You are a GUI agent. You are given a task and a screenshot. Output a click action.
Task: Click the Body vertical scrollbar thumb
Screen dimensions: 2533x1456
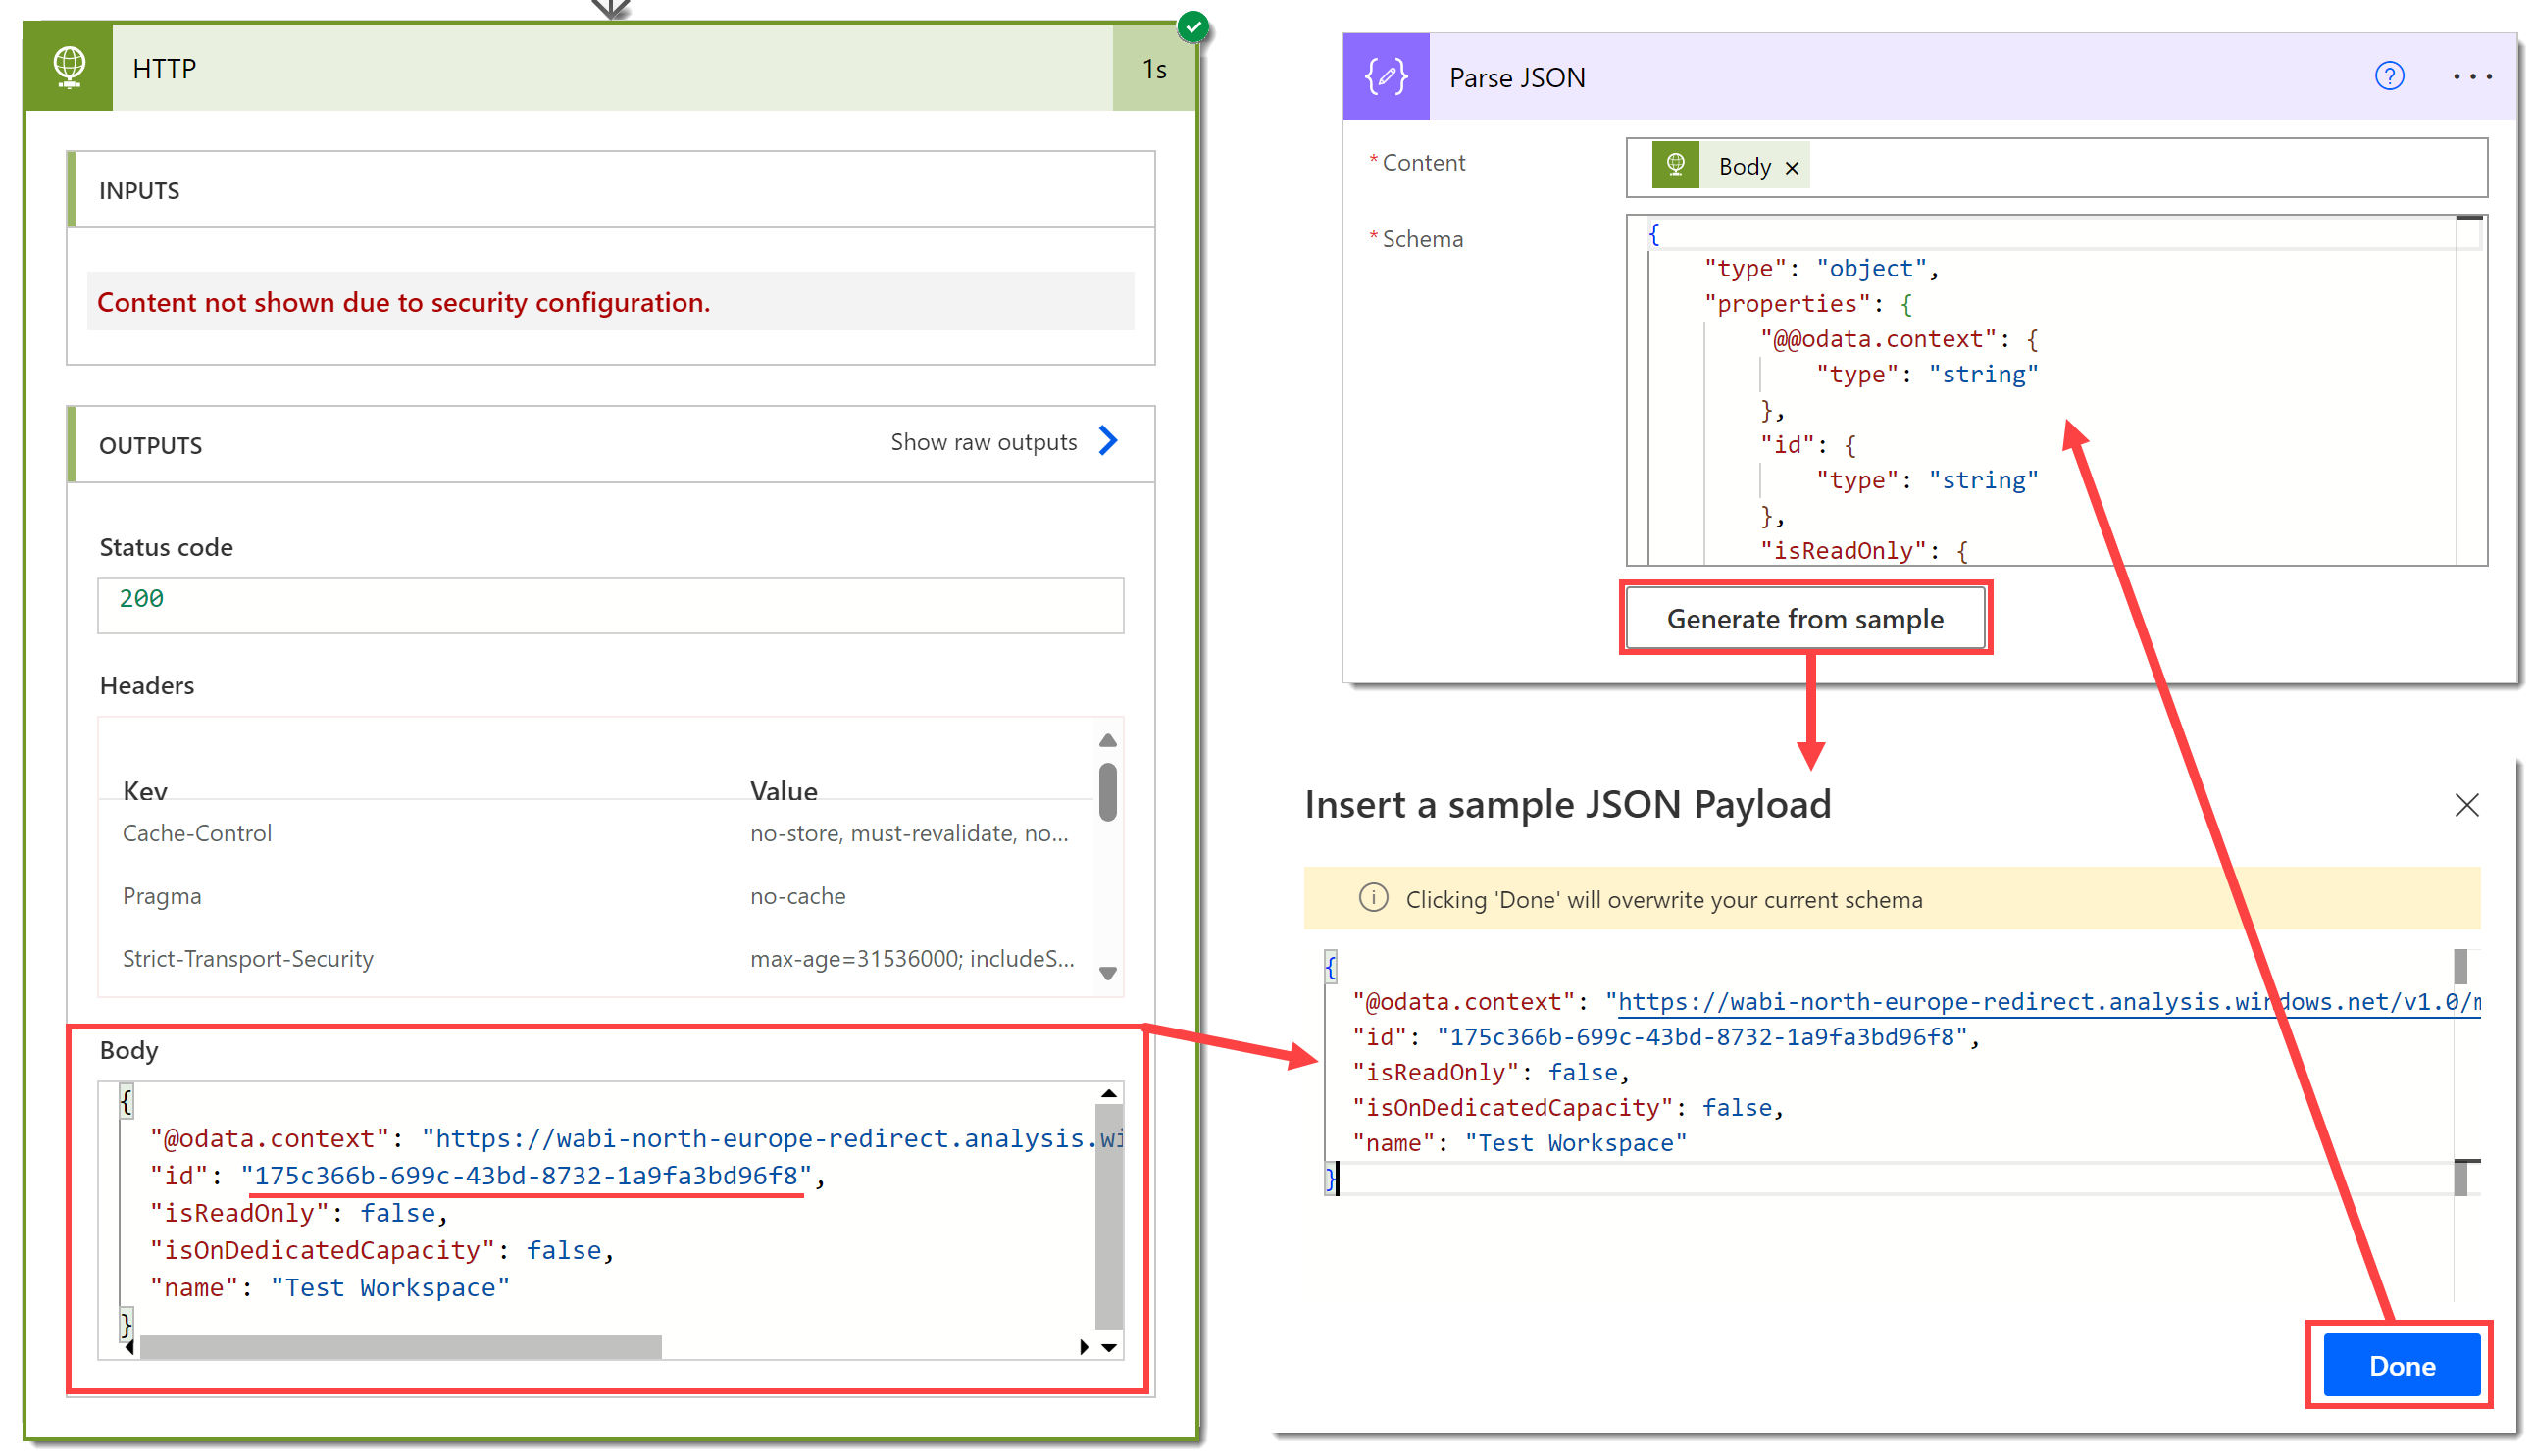click(x=1108, y=1216)
